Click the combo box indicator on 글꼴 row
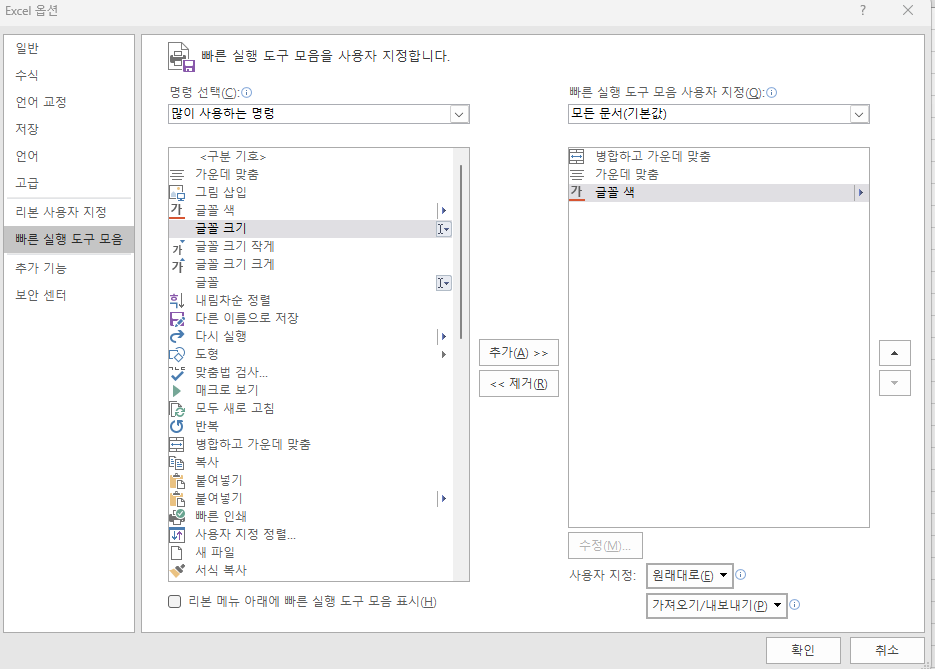Viewport: 935px width, 669px height. coord(443,283)
